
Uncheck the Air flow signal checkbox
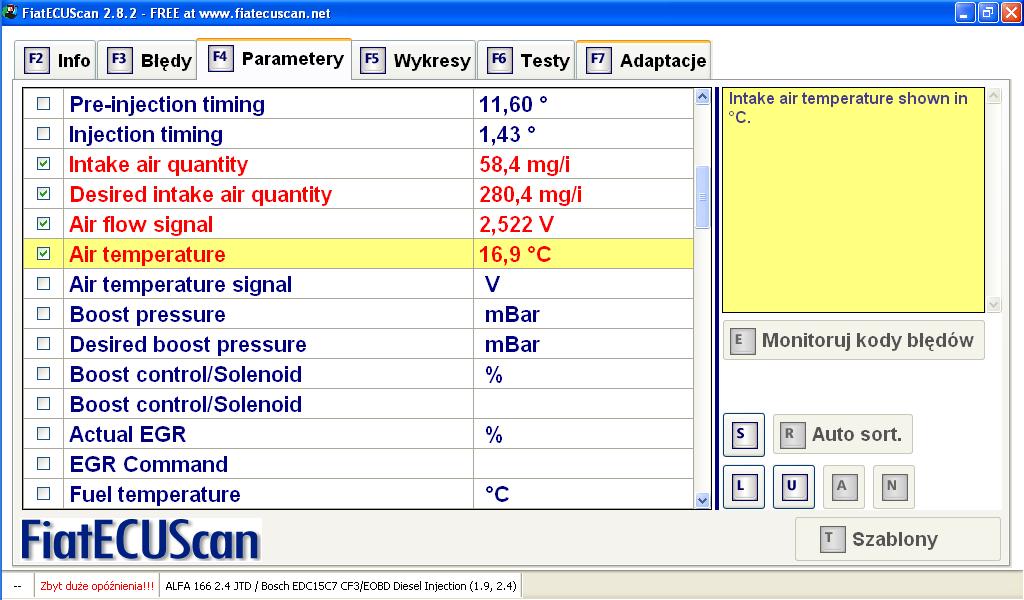(x=44, y=224)
